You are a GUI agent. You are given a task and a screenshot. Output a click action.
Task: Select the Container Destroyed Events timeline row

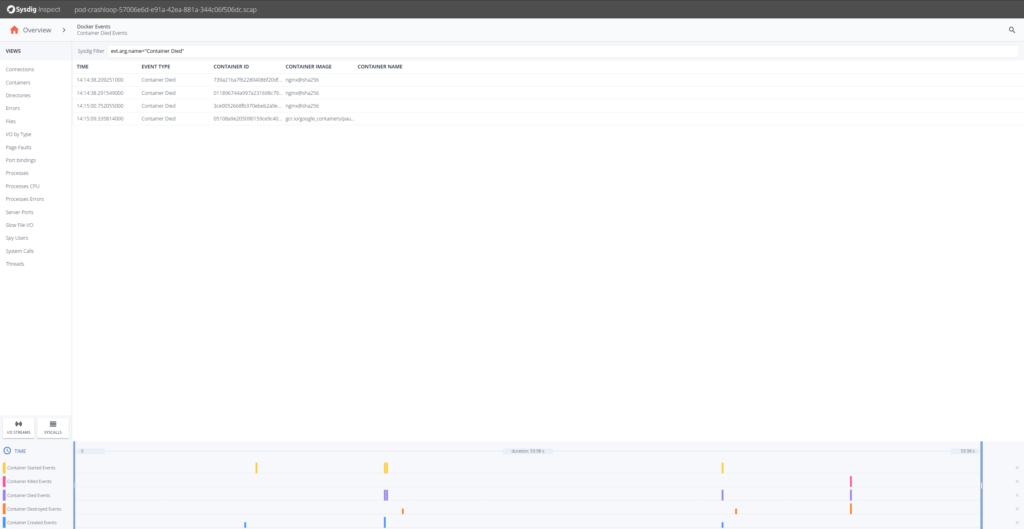pos(33,509)
